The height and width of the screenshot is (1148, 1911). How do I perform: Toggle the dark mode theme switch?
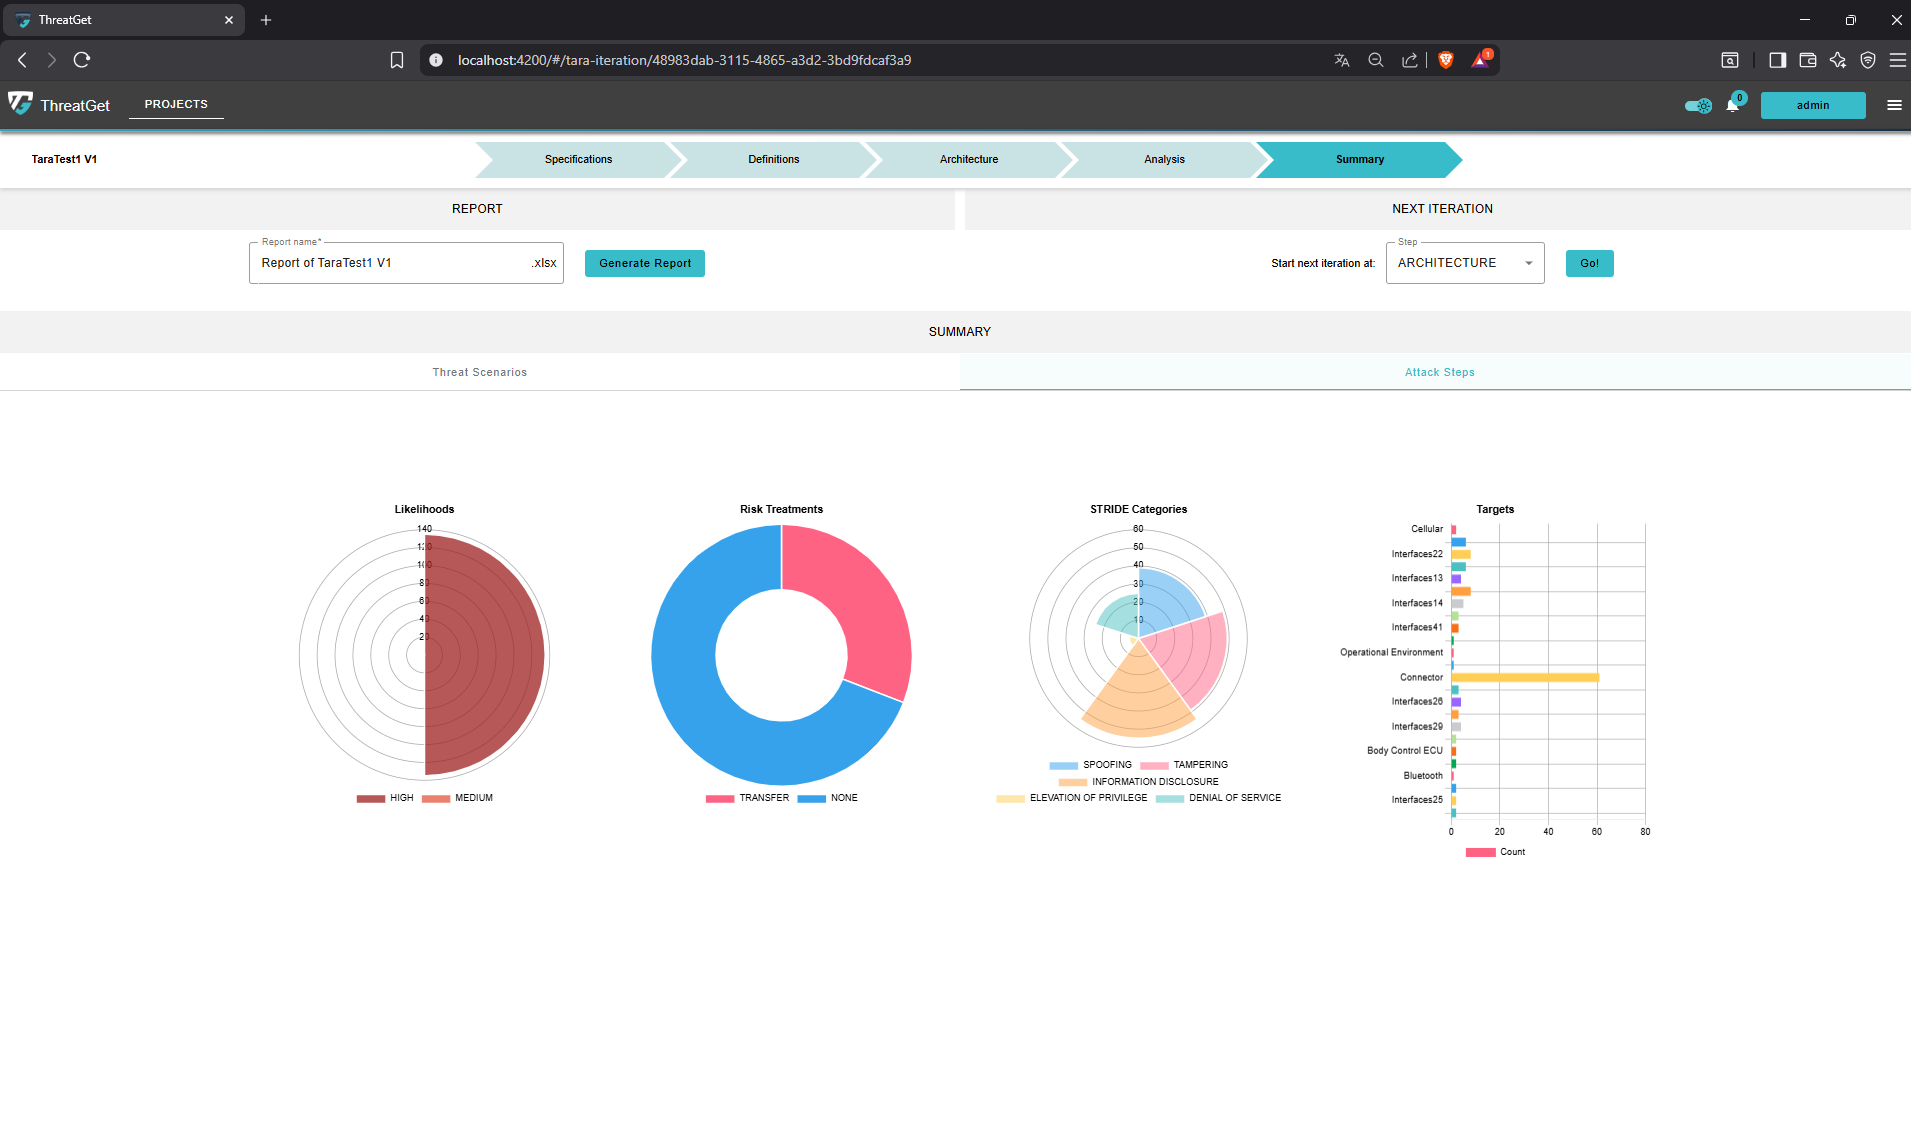[1698, 106]
